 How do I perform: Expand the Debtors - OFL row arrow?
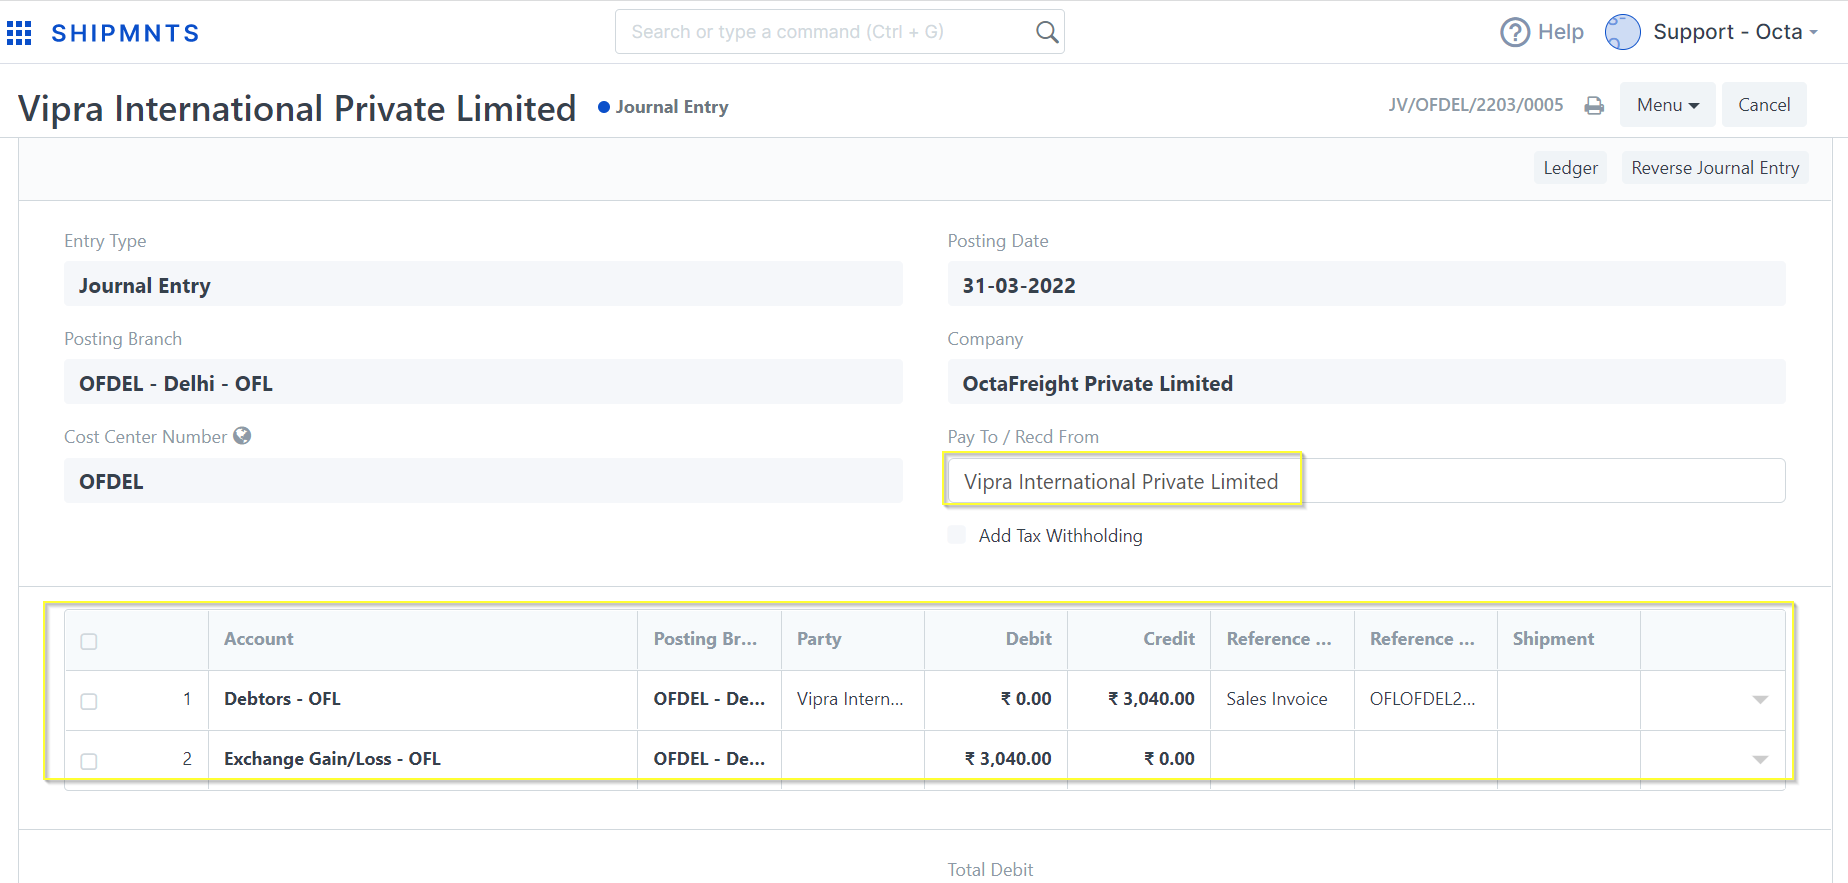pos(1760,700)
